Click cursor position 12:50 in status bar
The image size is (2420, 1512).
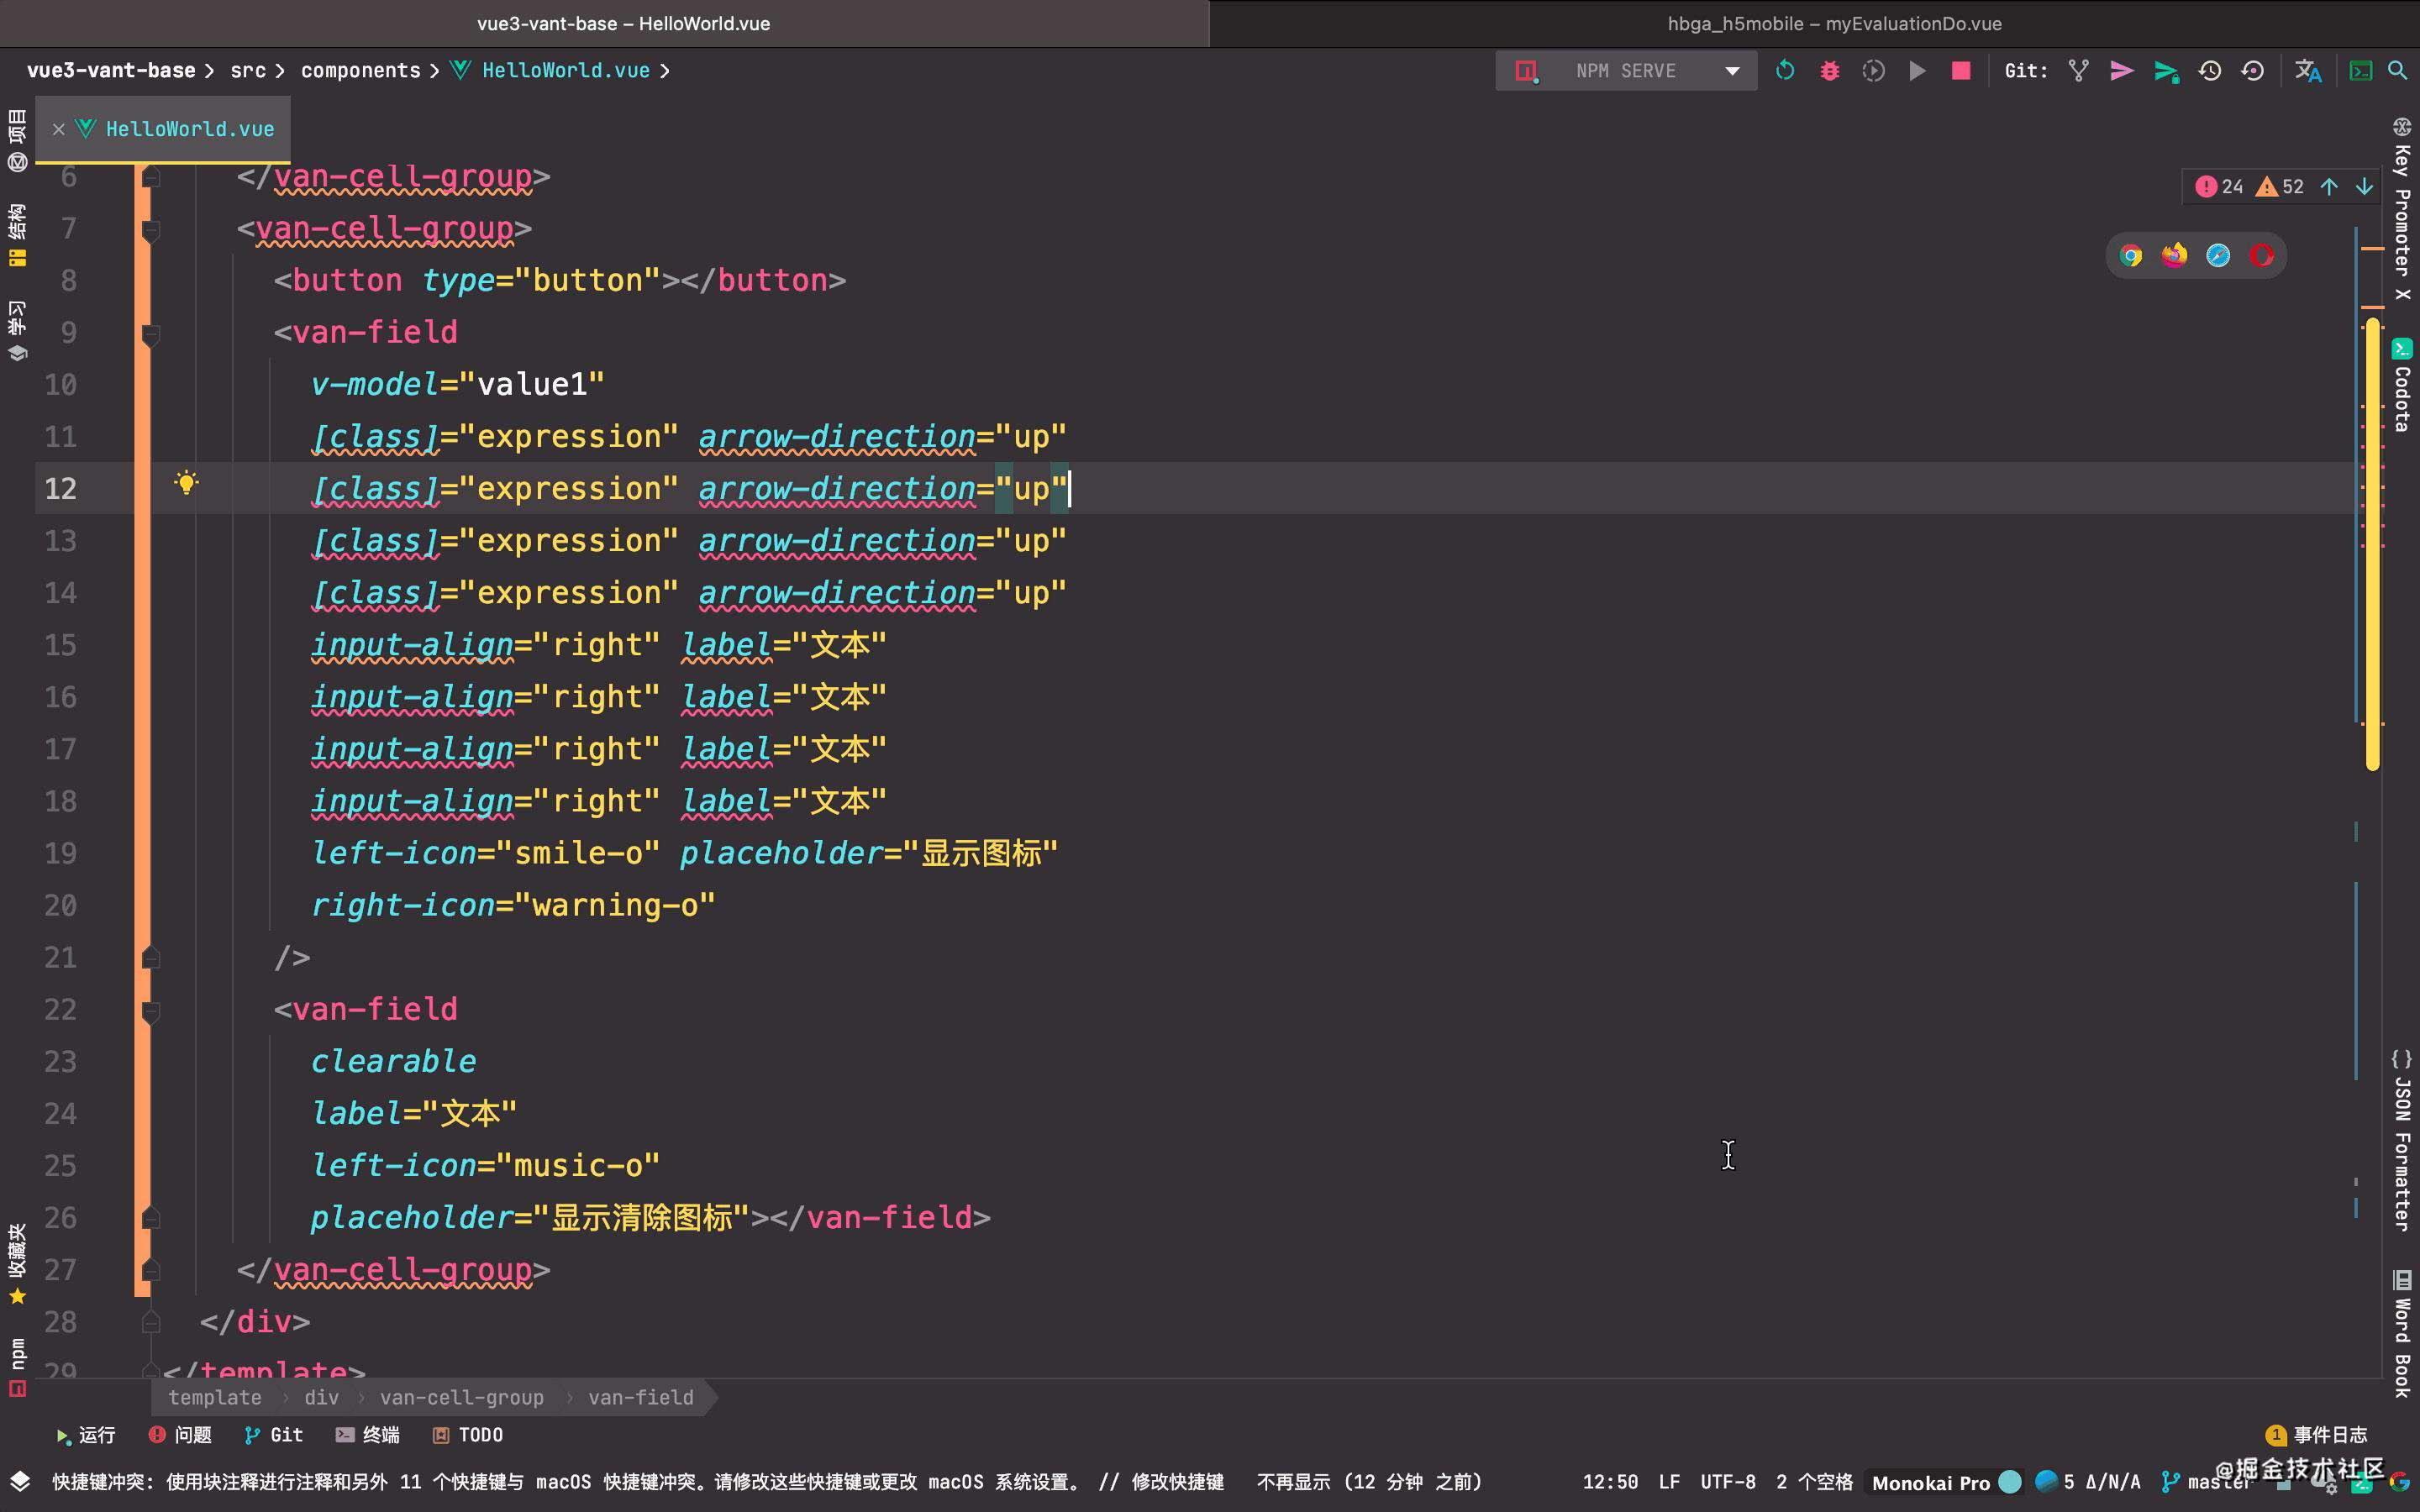click(x=1610, y=1482)
